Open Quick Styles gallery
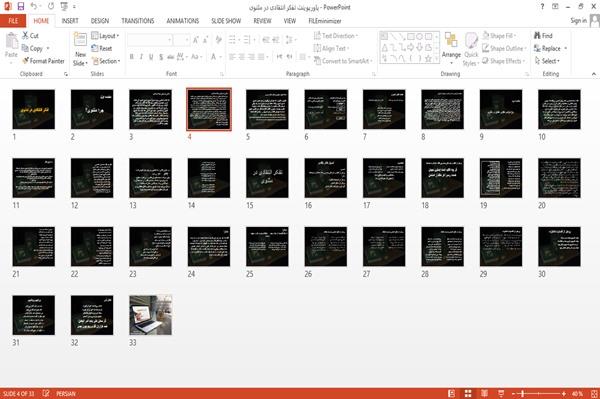The width and height of the screenshot is (600, 399). coord(471,49)
